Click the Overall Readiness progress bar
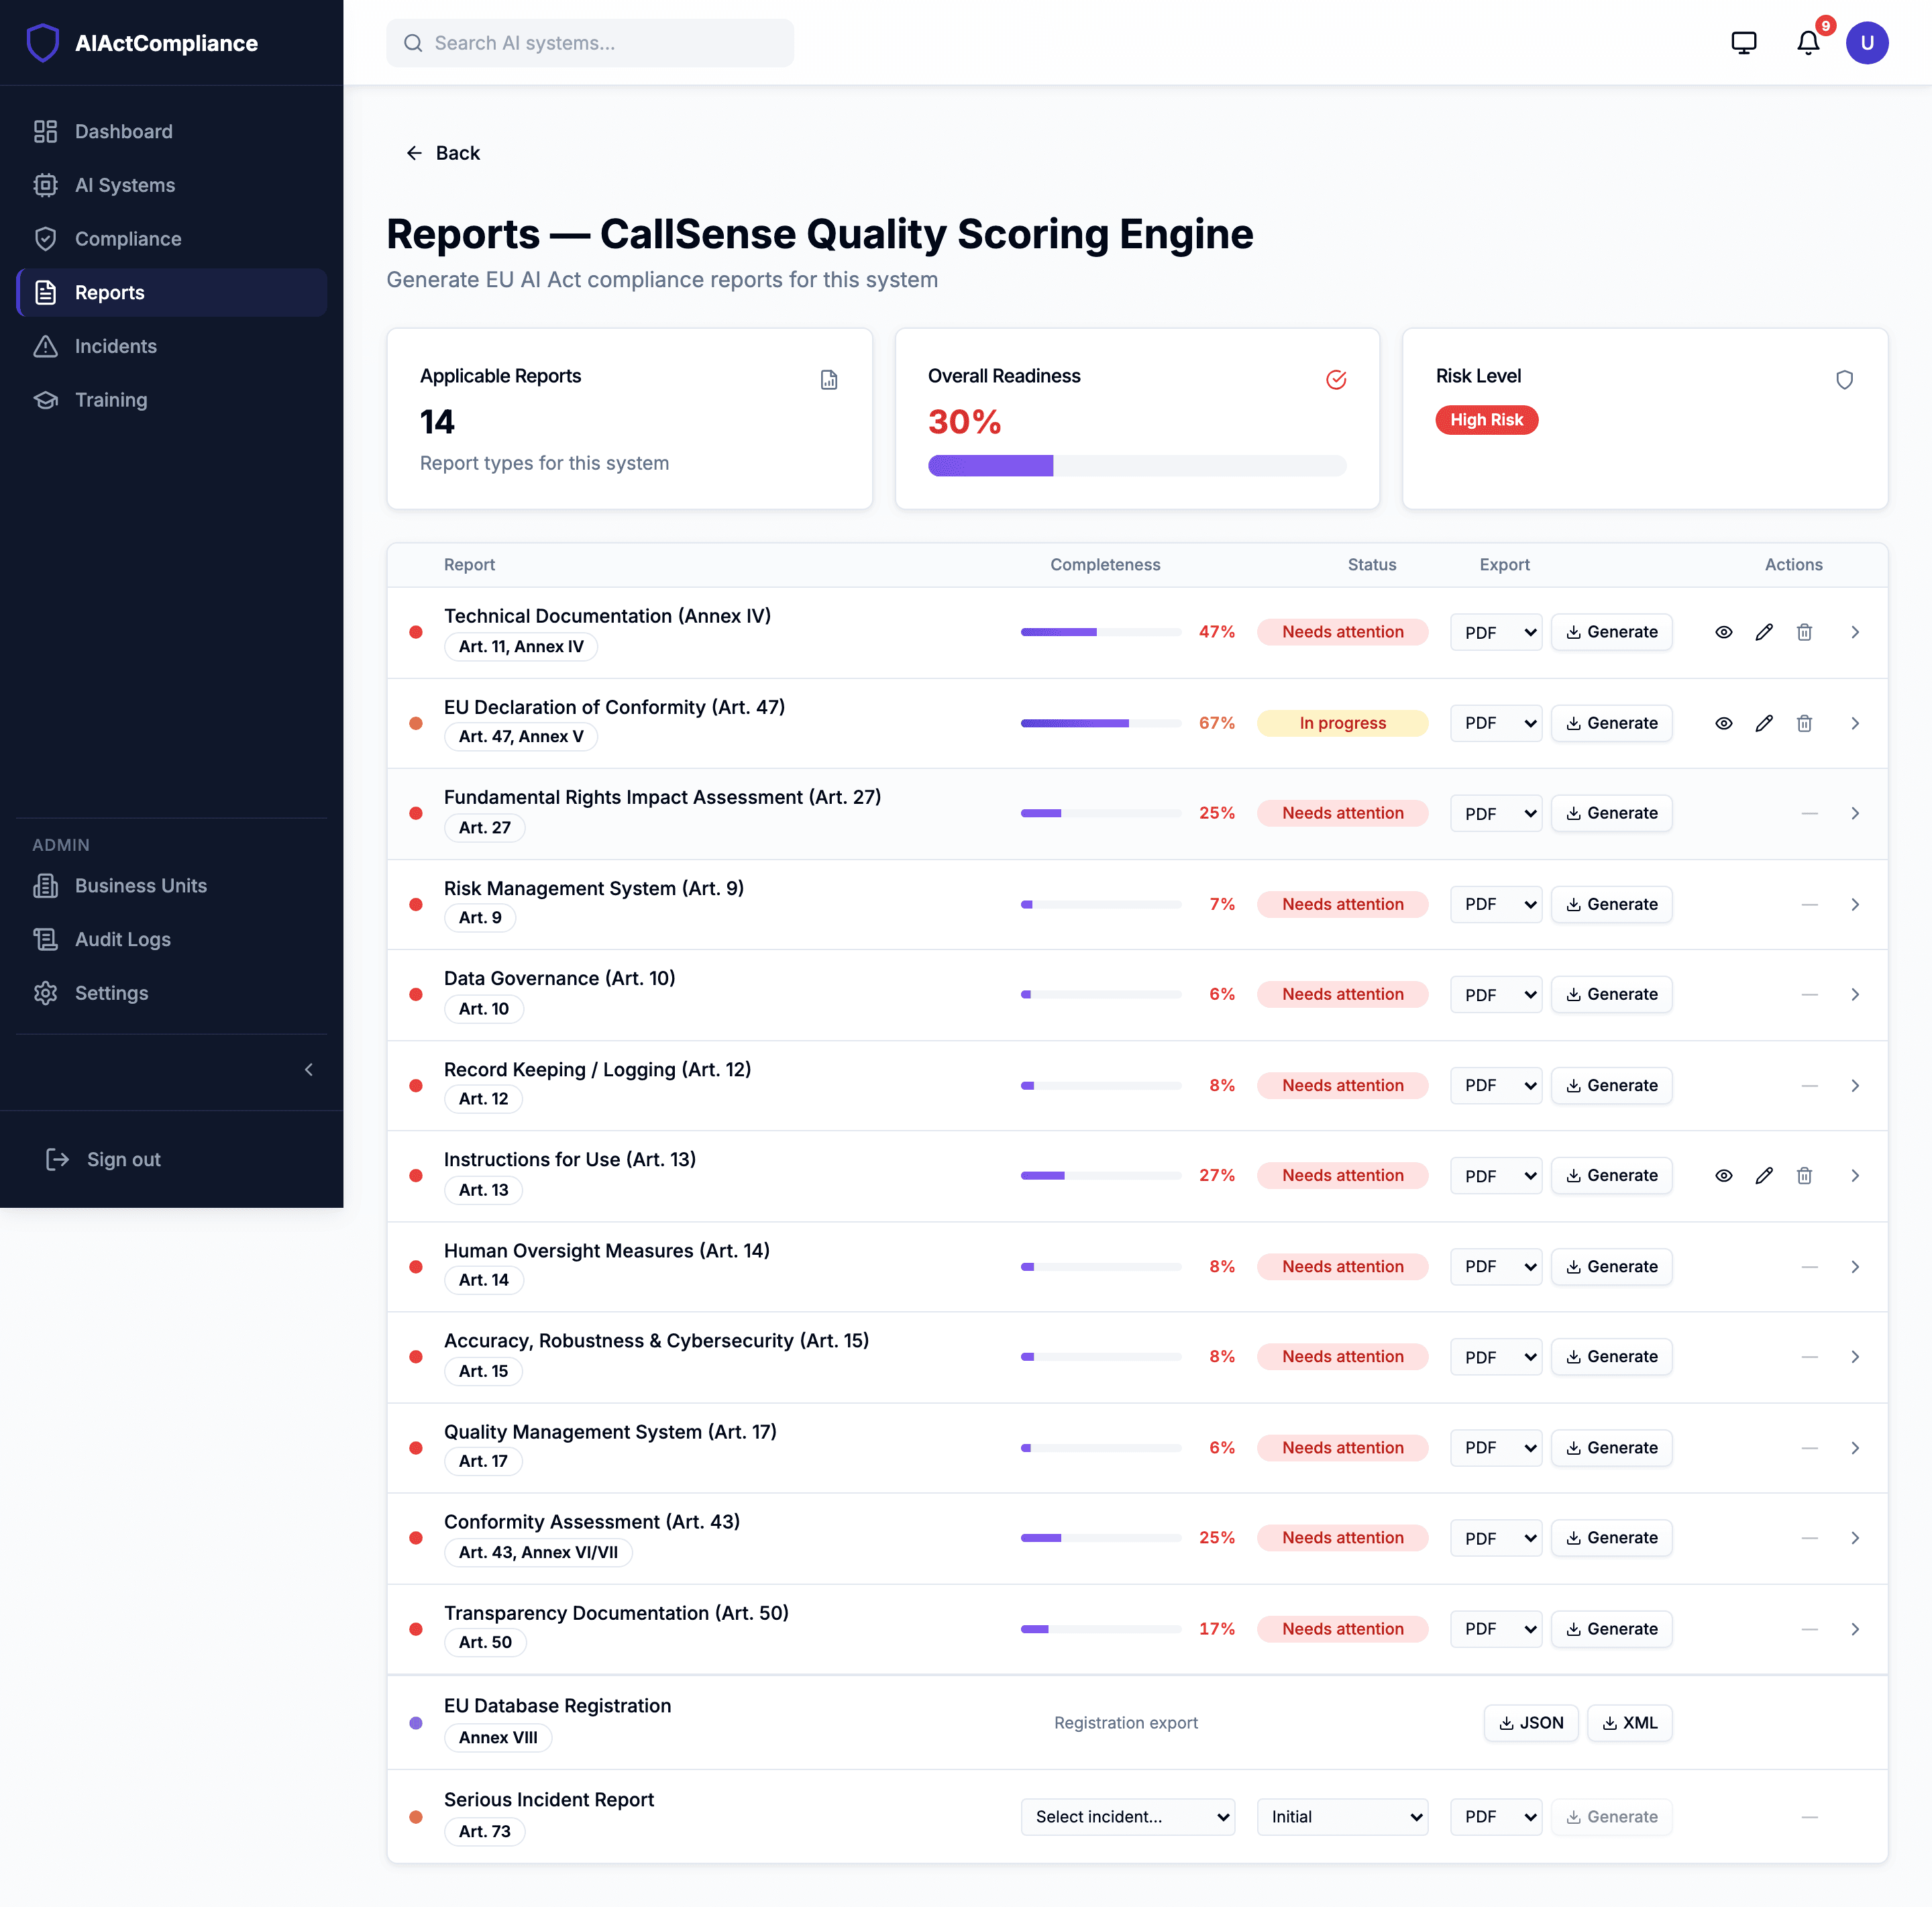The height and width of the screenshot is (1907, 1932). pos(1137,466)
